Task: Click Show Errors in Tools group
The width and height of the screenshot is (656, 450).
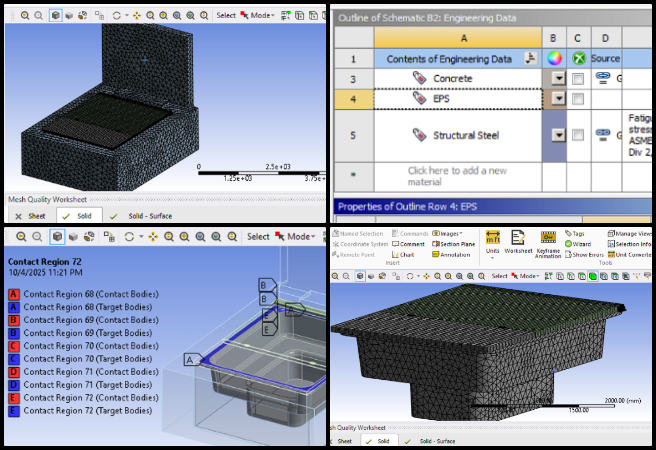Action: pos(585,254)
